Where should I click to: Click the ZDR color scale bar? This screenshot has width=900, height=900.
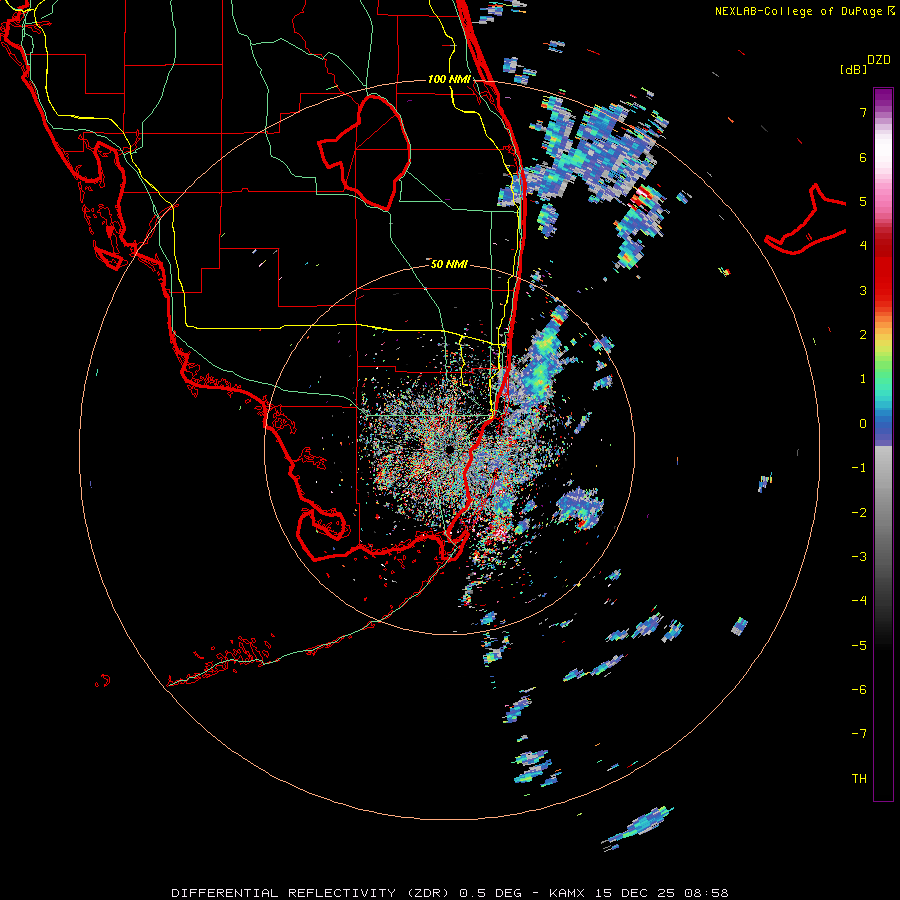(x=883, y=444)
